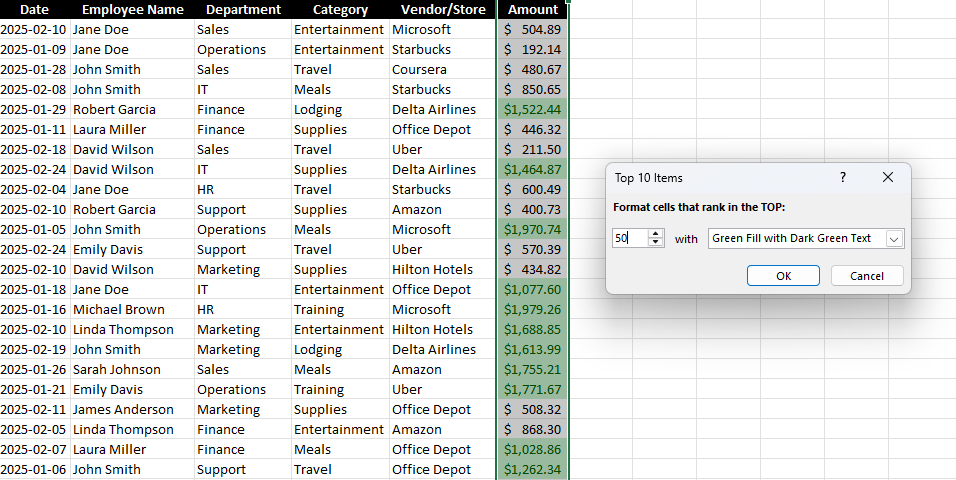
Task: Select amount cell $434.82
Action: point(533,270)
